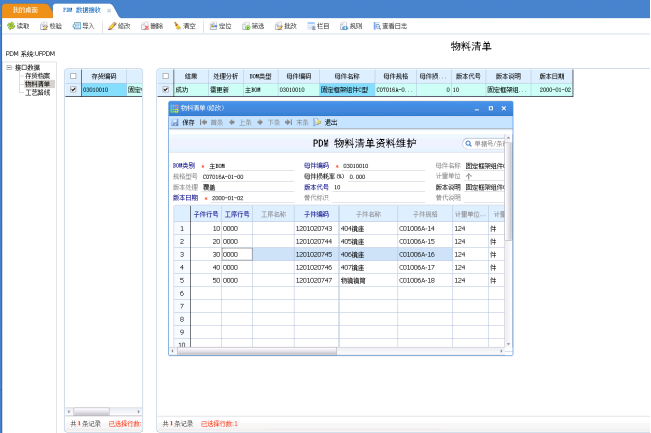This screenshot has width=651, height=433.
Task: Close the PDM 数据接收 tab
Action: 109,10
